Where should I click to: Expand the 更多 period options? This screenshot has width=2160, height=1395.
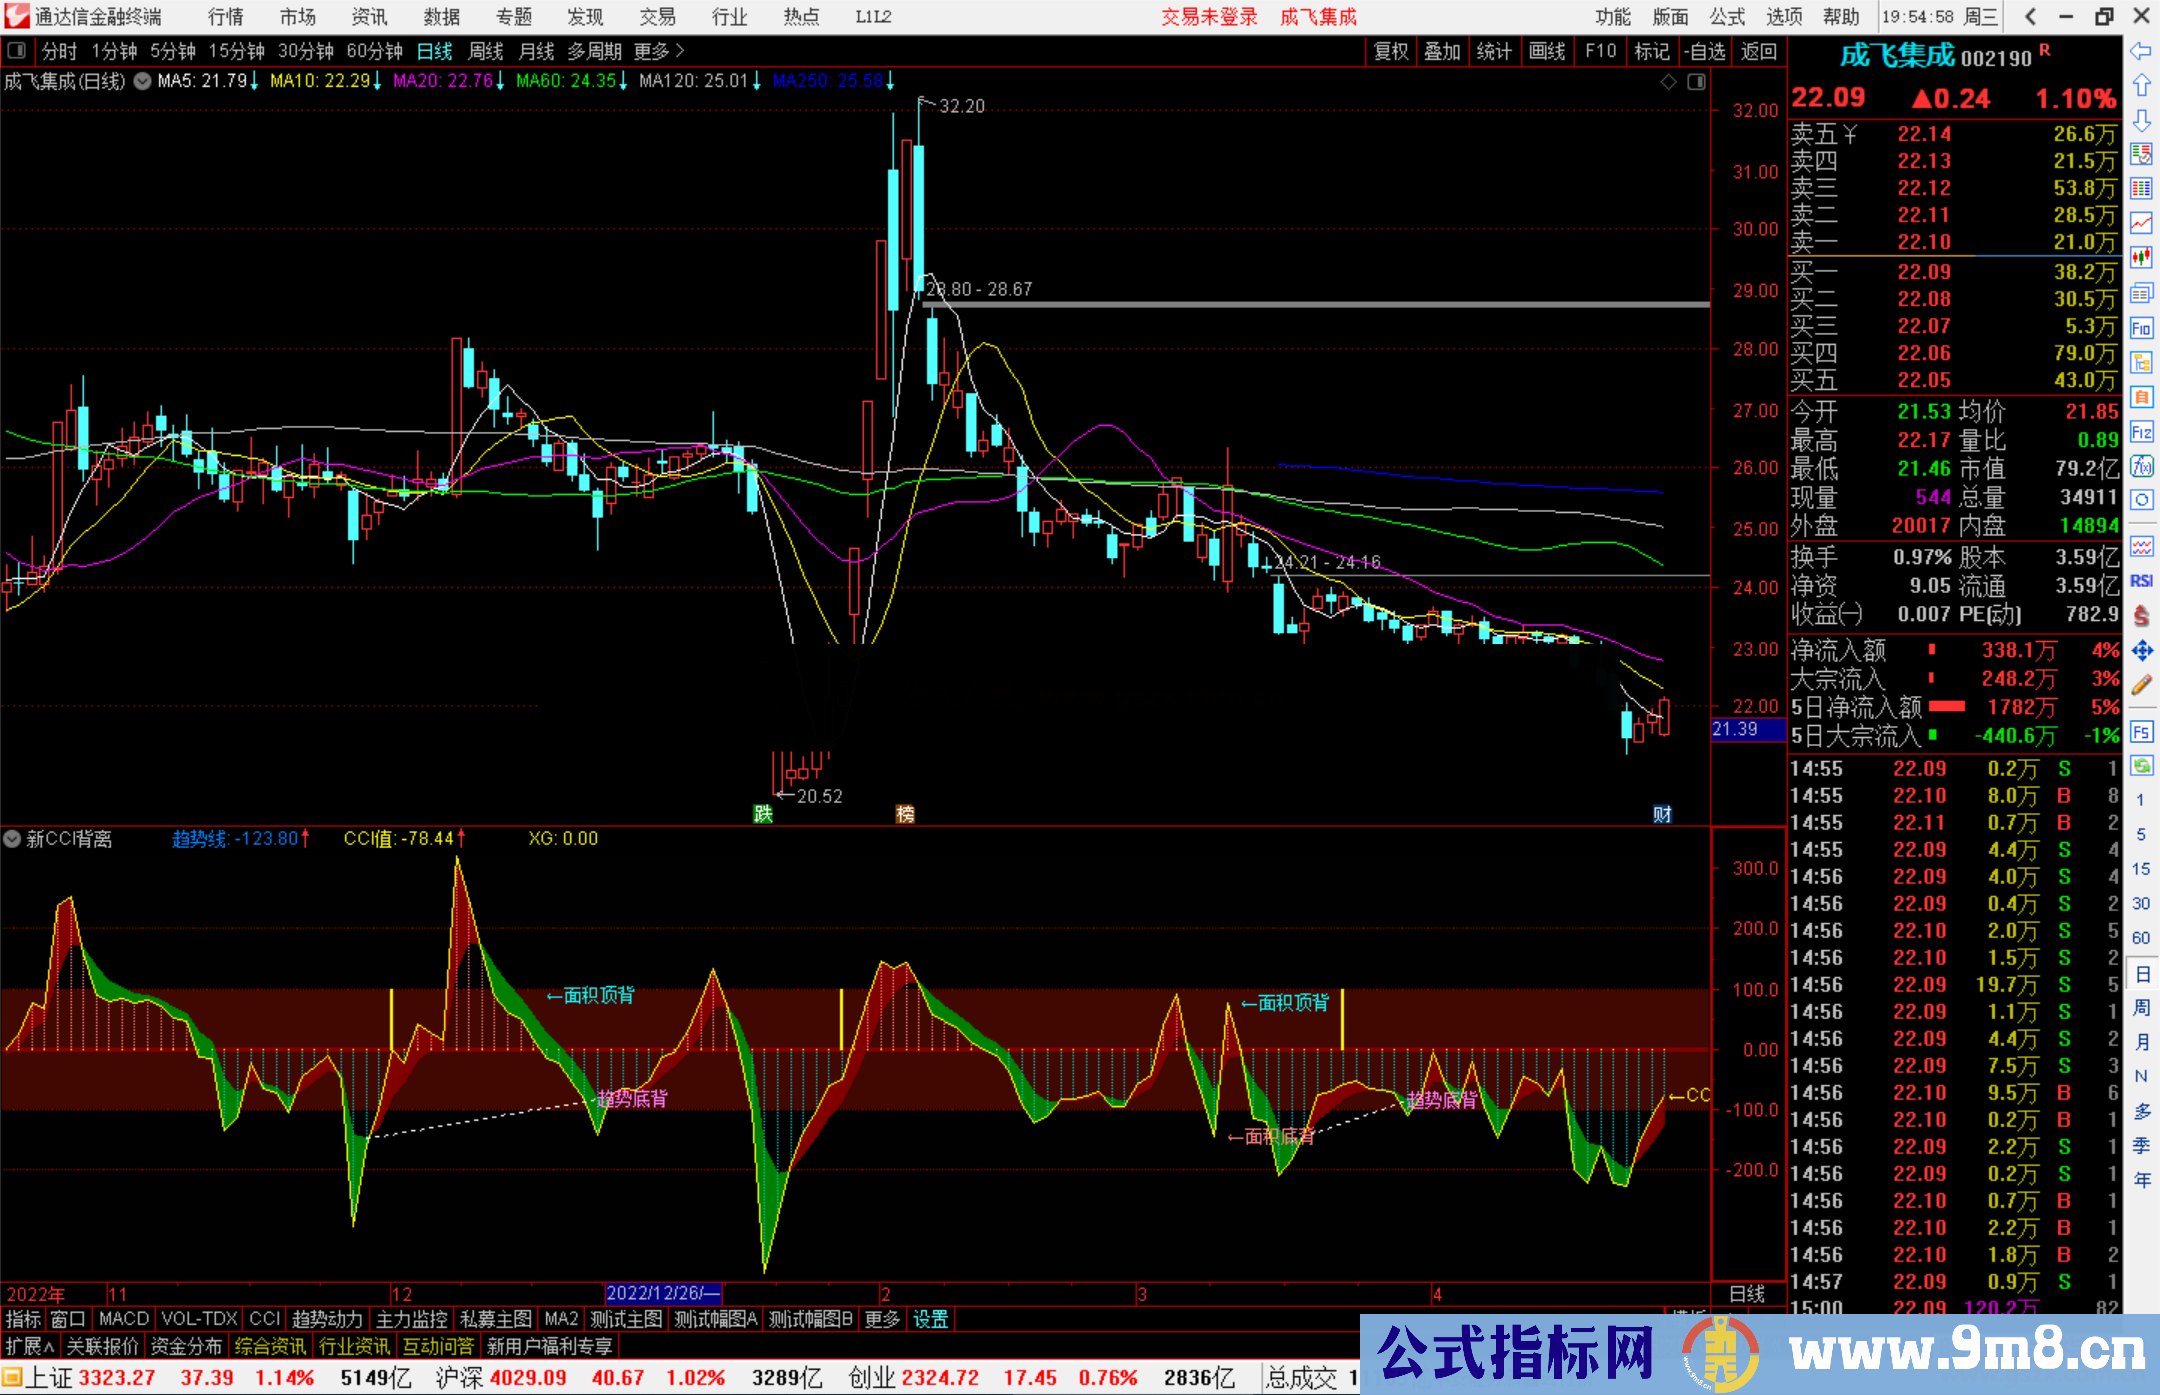coord(658,51)
